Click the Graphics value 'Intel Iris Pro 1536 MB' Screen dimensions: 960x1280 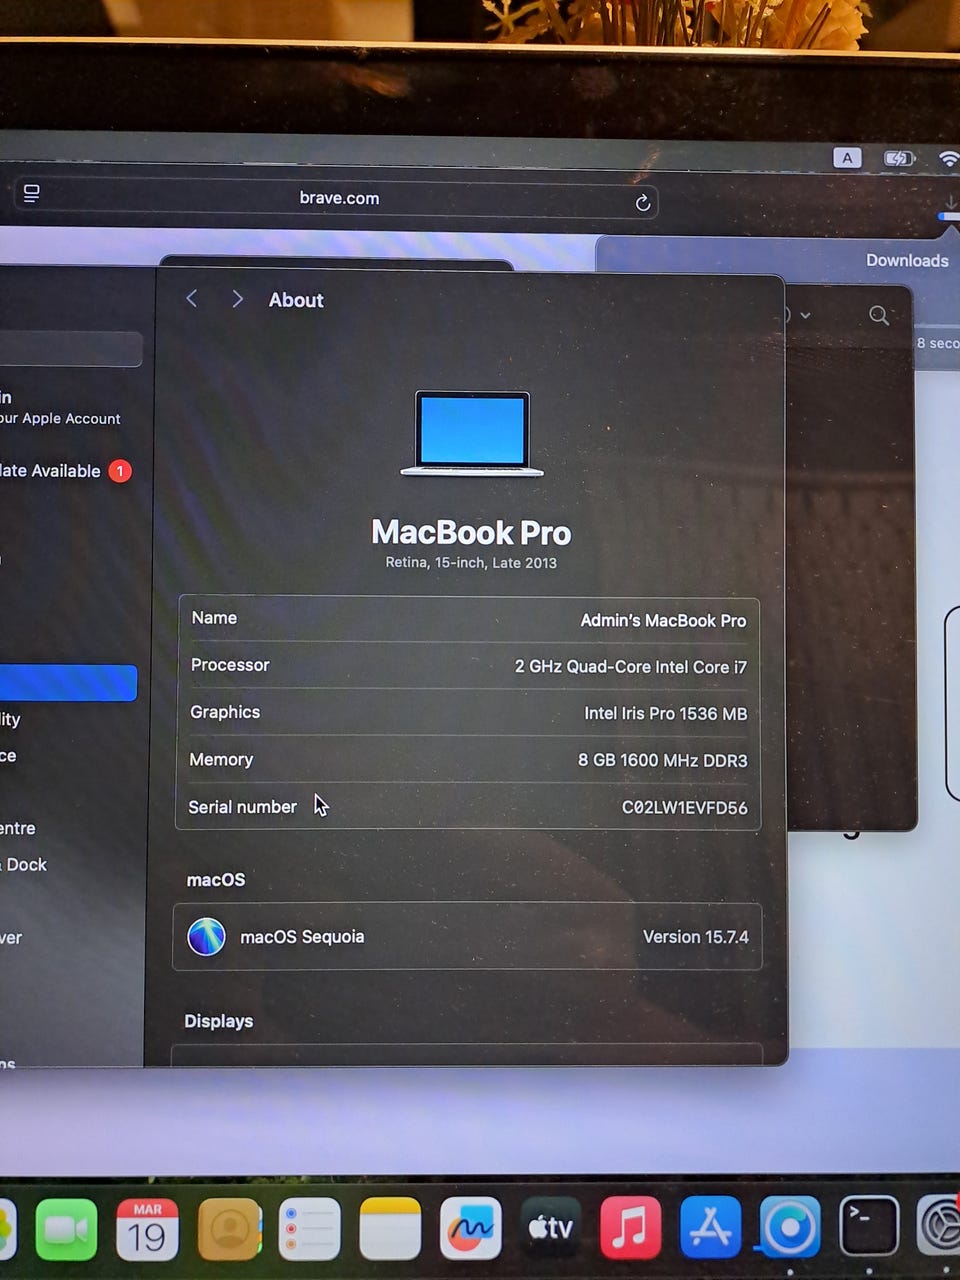point(665,714)
